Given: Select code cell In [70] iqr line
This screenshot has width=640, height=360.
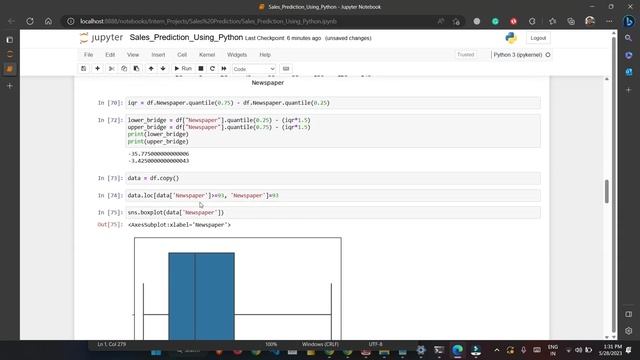Looking at the screenshot, I should coord(333,103).
